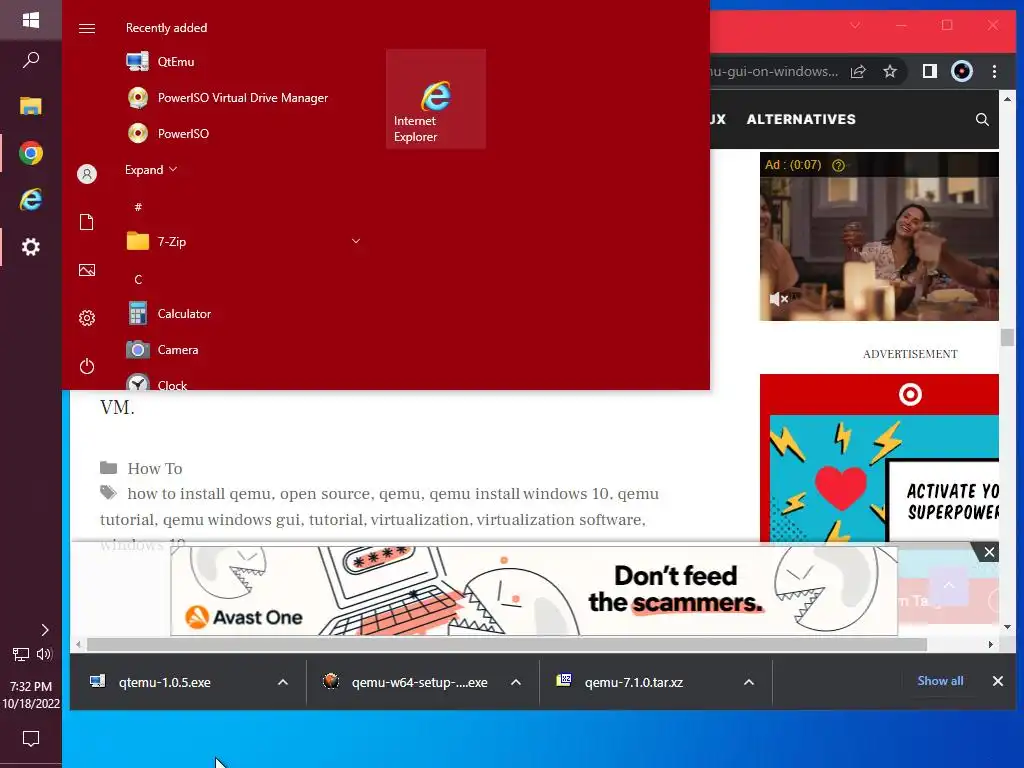Click the 'qemu windows gui' tag
The height and width of the screenshot is (768, 1024).
(x=232, y=520)
